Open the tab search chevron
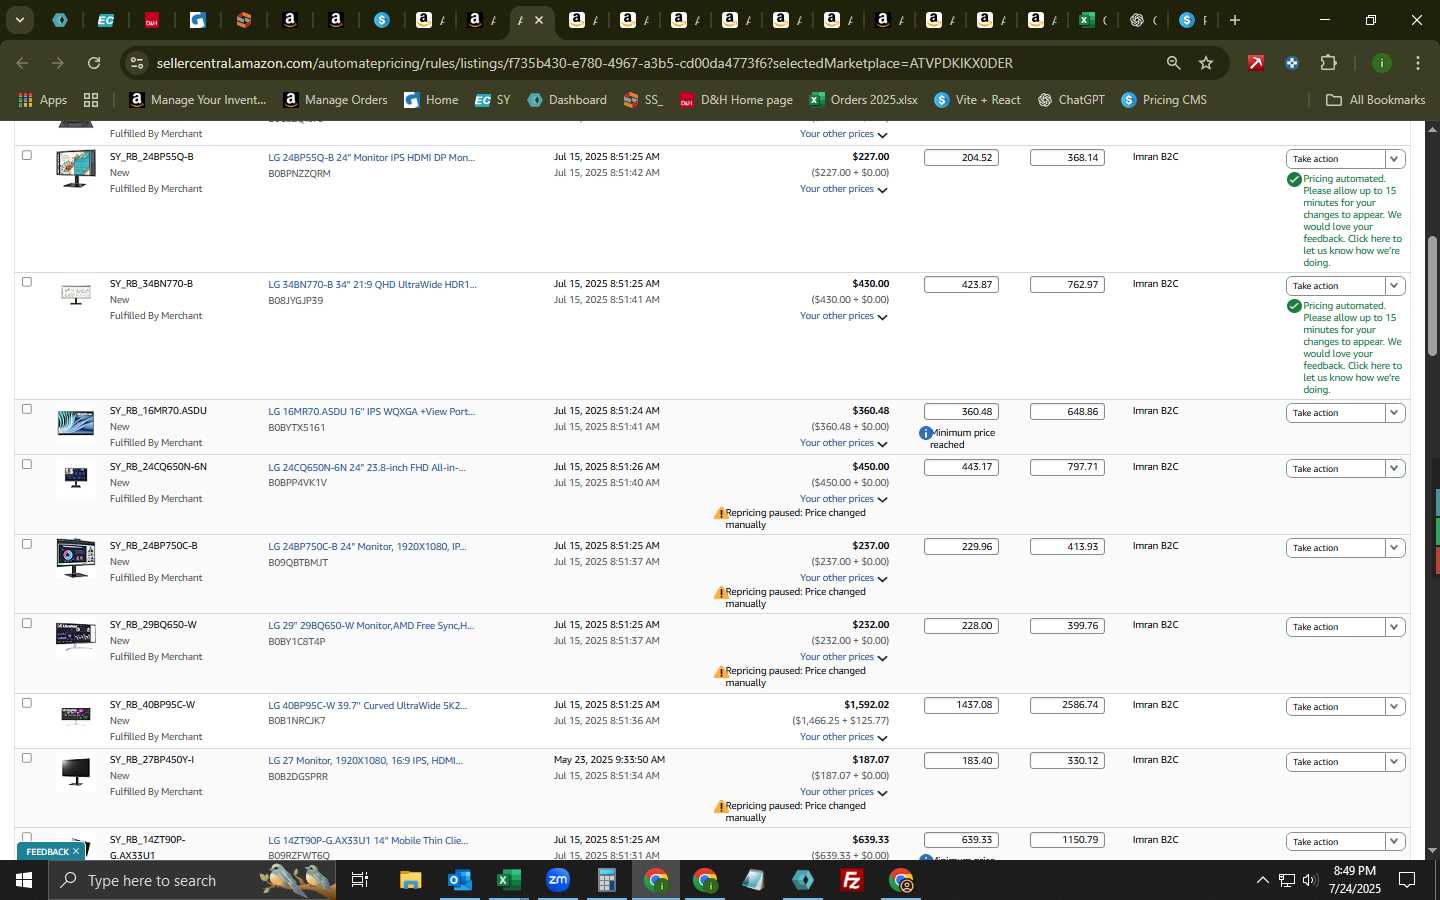 [x=19, y=19]
